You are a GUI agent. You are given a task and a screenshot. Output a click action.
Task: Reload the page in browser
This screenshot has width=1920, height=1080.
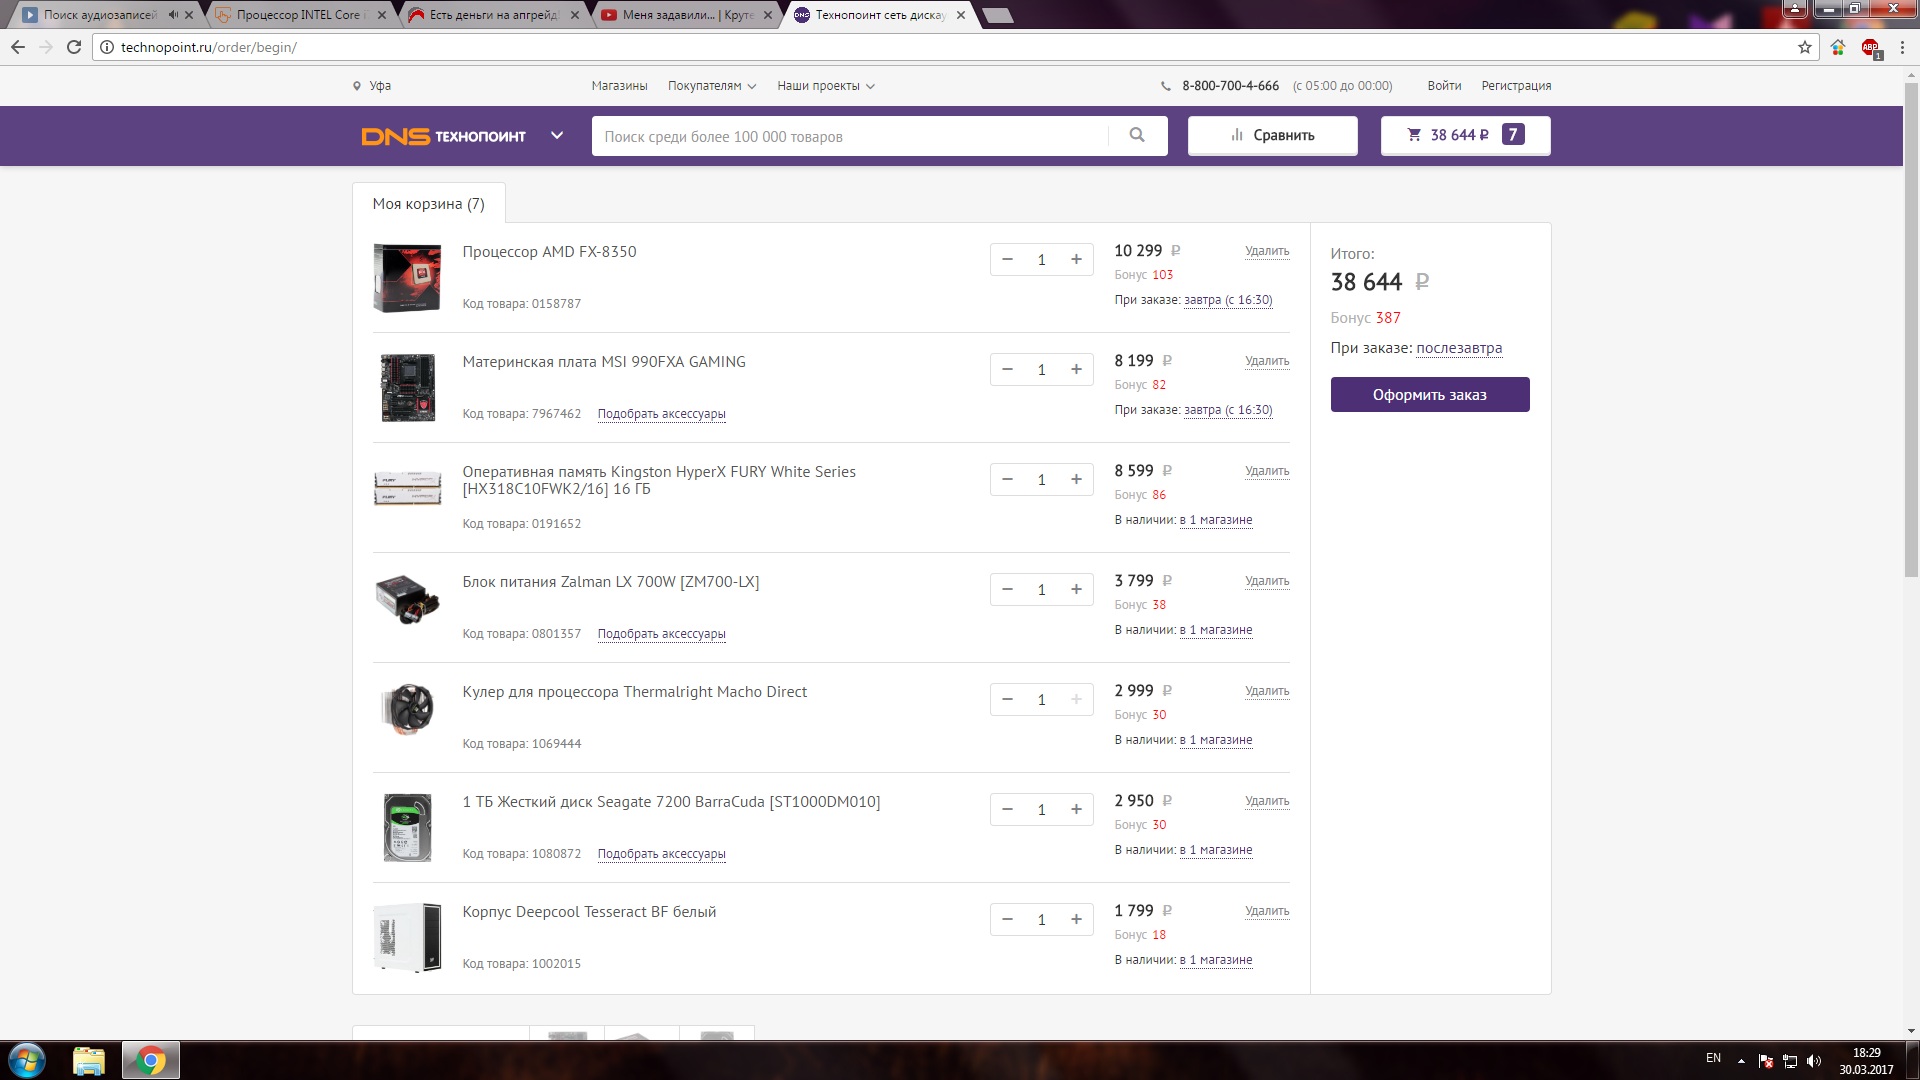74,47
